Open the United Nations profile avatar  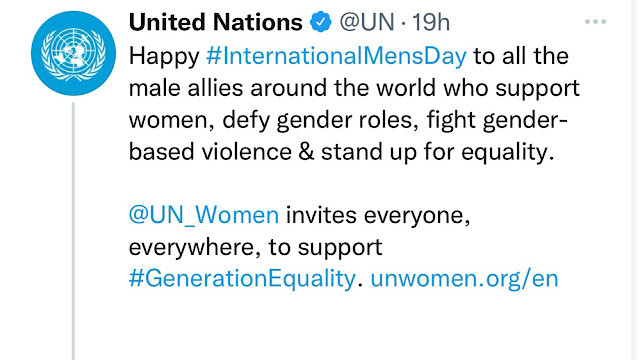point(73,53)
